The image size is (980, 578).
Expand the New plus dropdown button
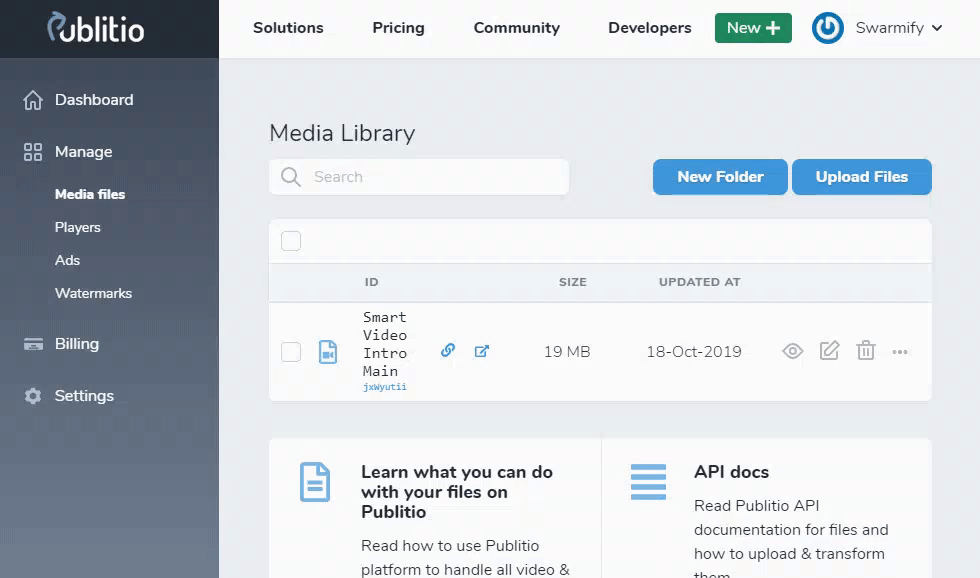click(x=753, y=28)
